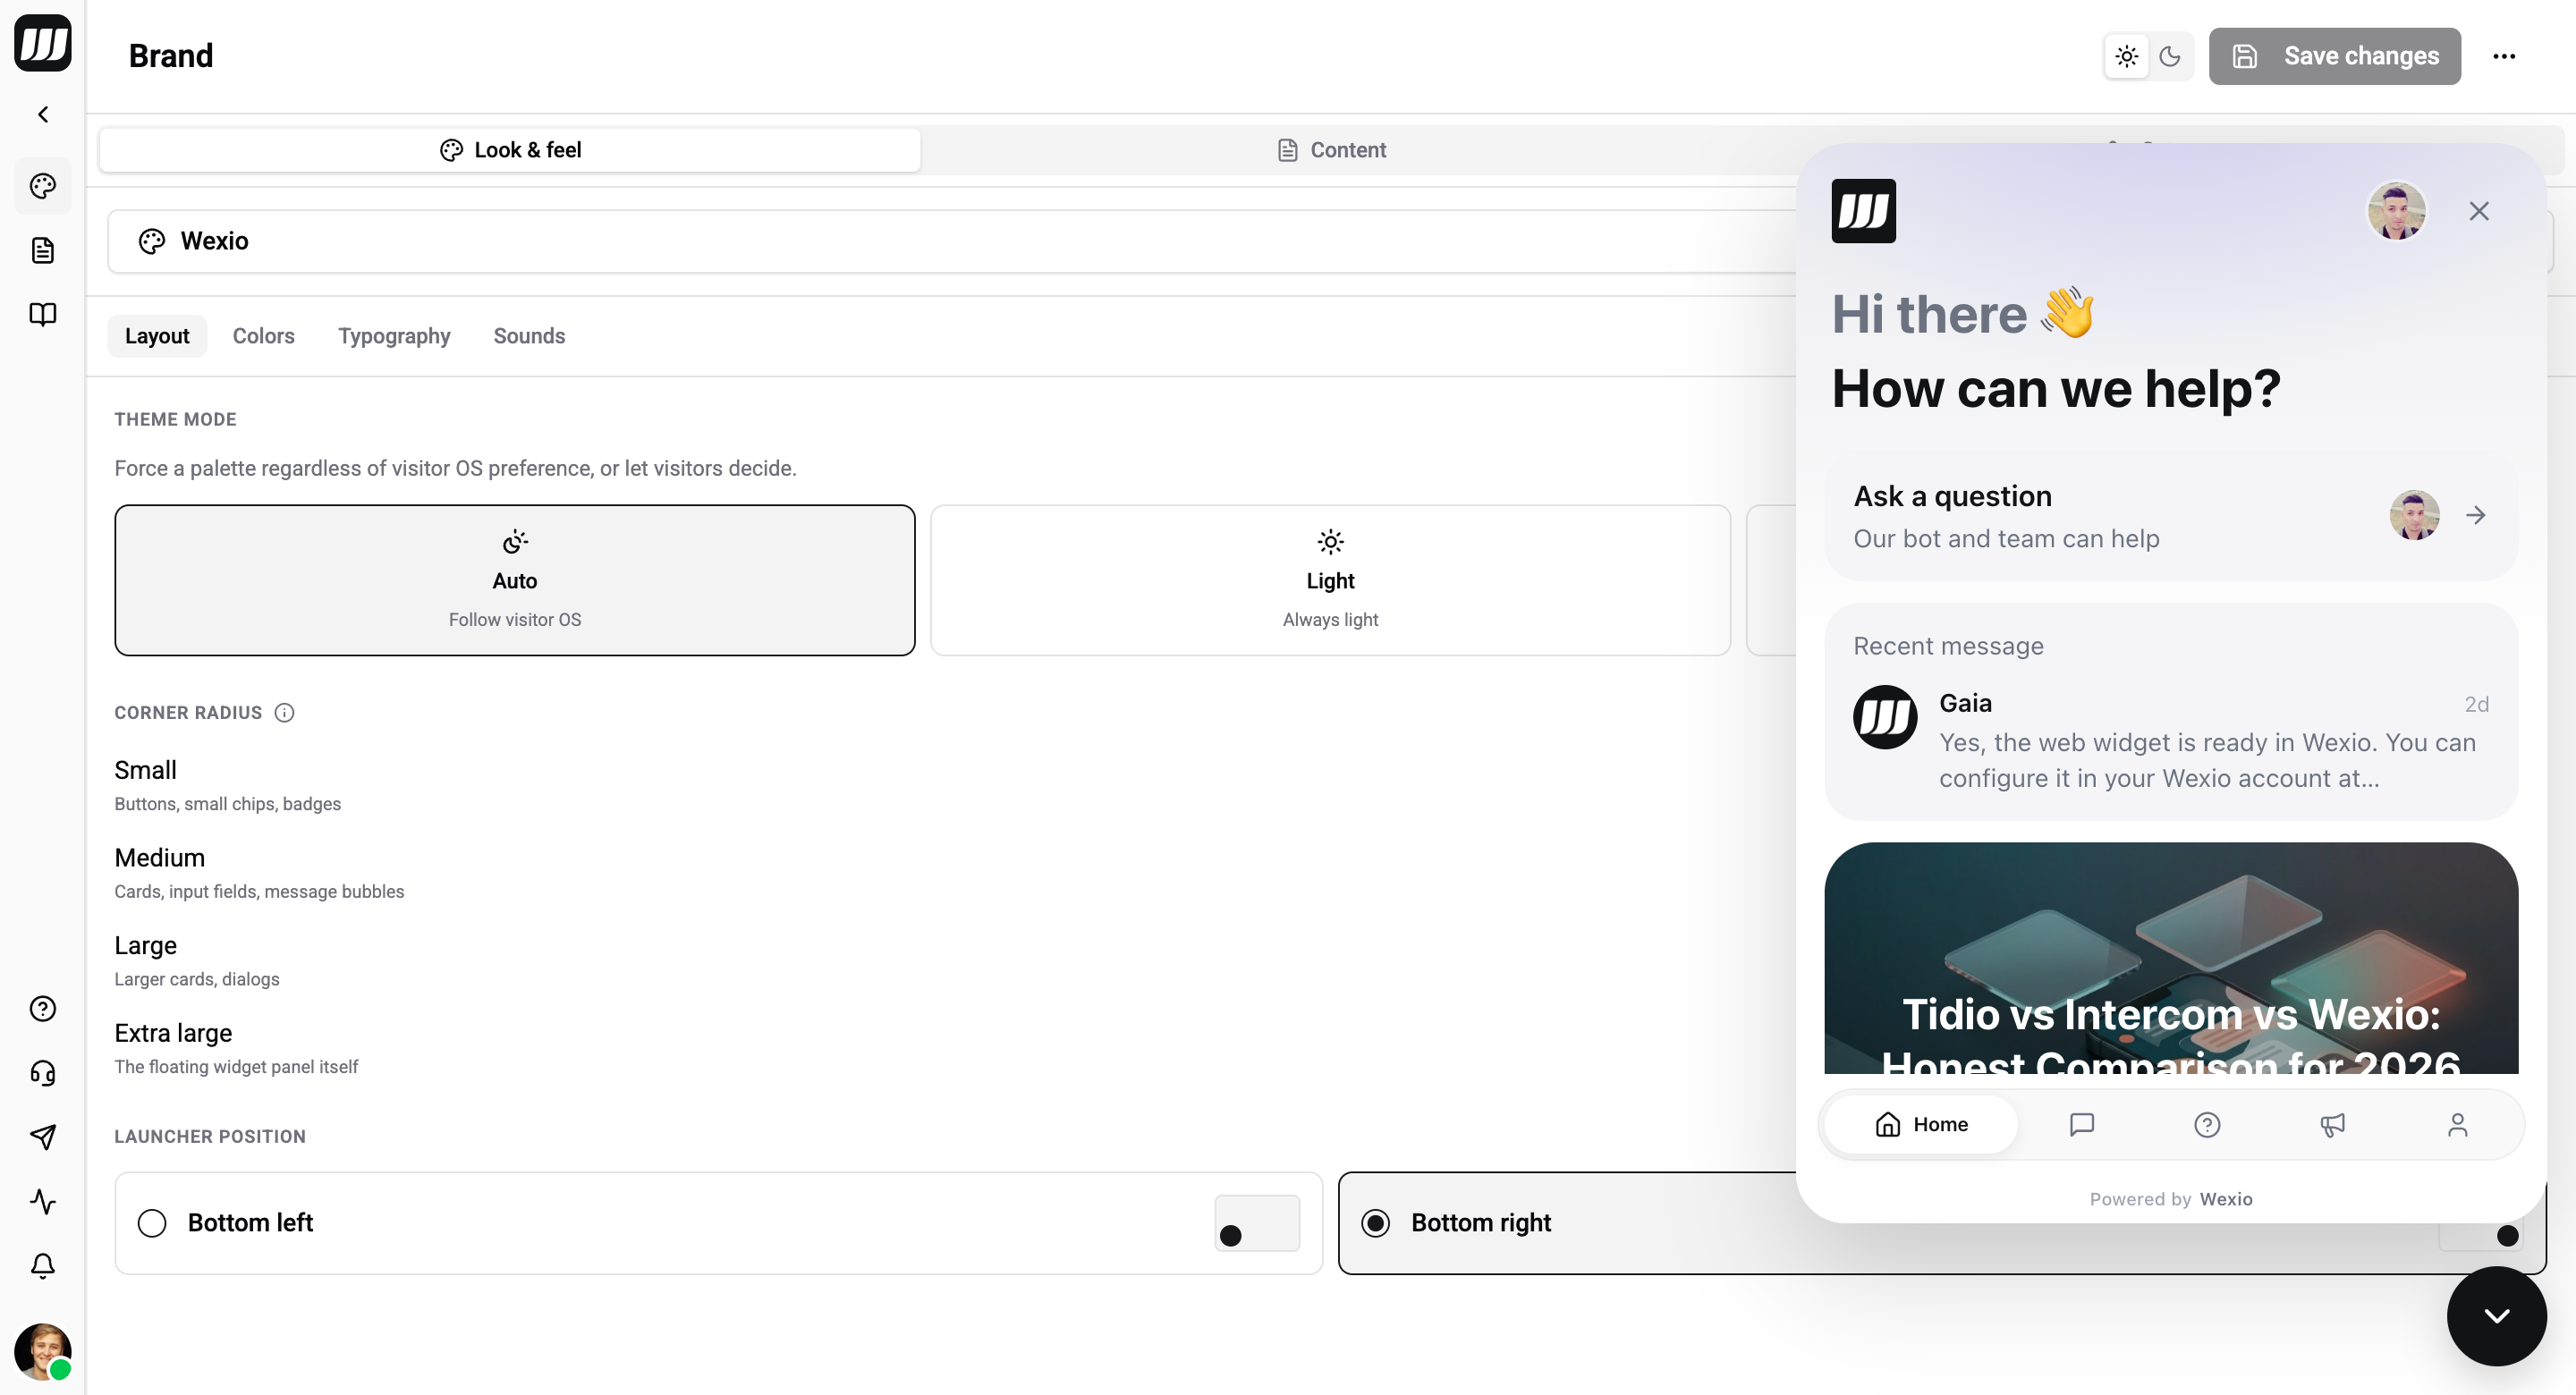Open the book knowledge icon in sidebar
Image resolution: width=2576 pixels, height=1395 pixels.
point(43,314)
